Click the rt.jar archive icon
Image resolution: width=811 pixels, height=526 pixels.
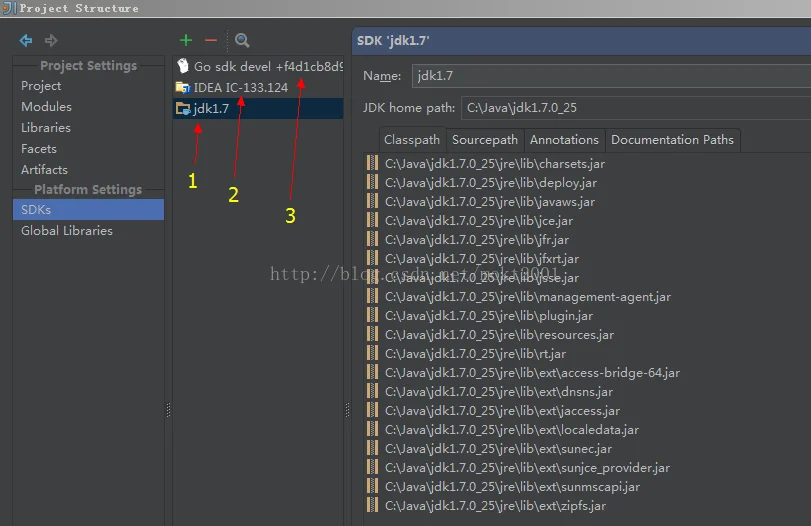(372, 353)
